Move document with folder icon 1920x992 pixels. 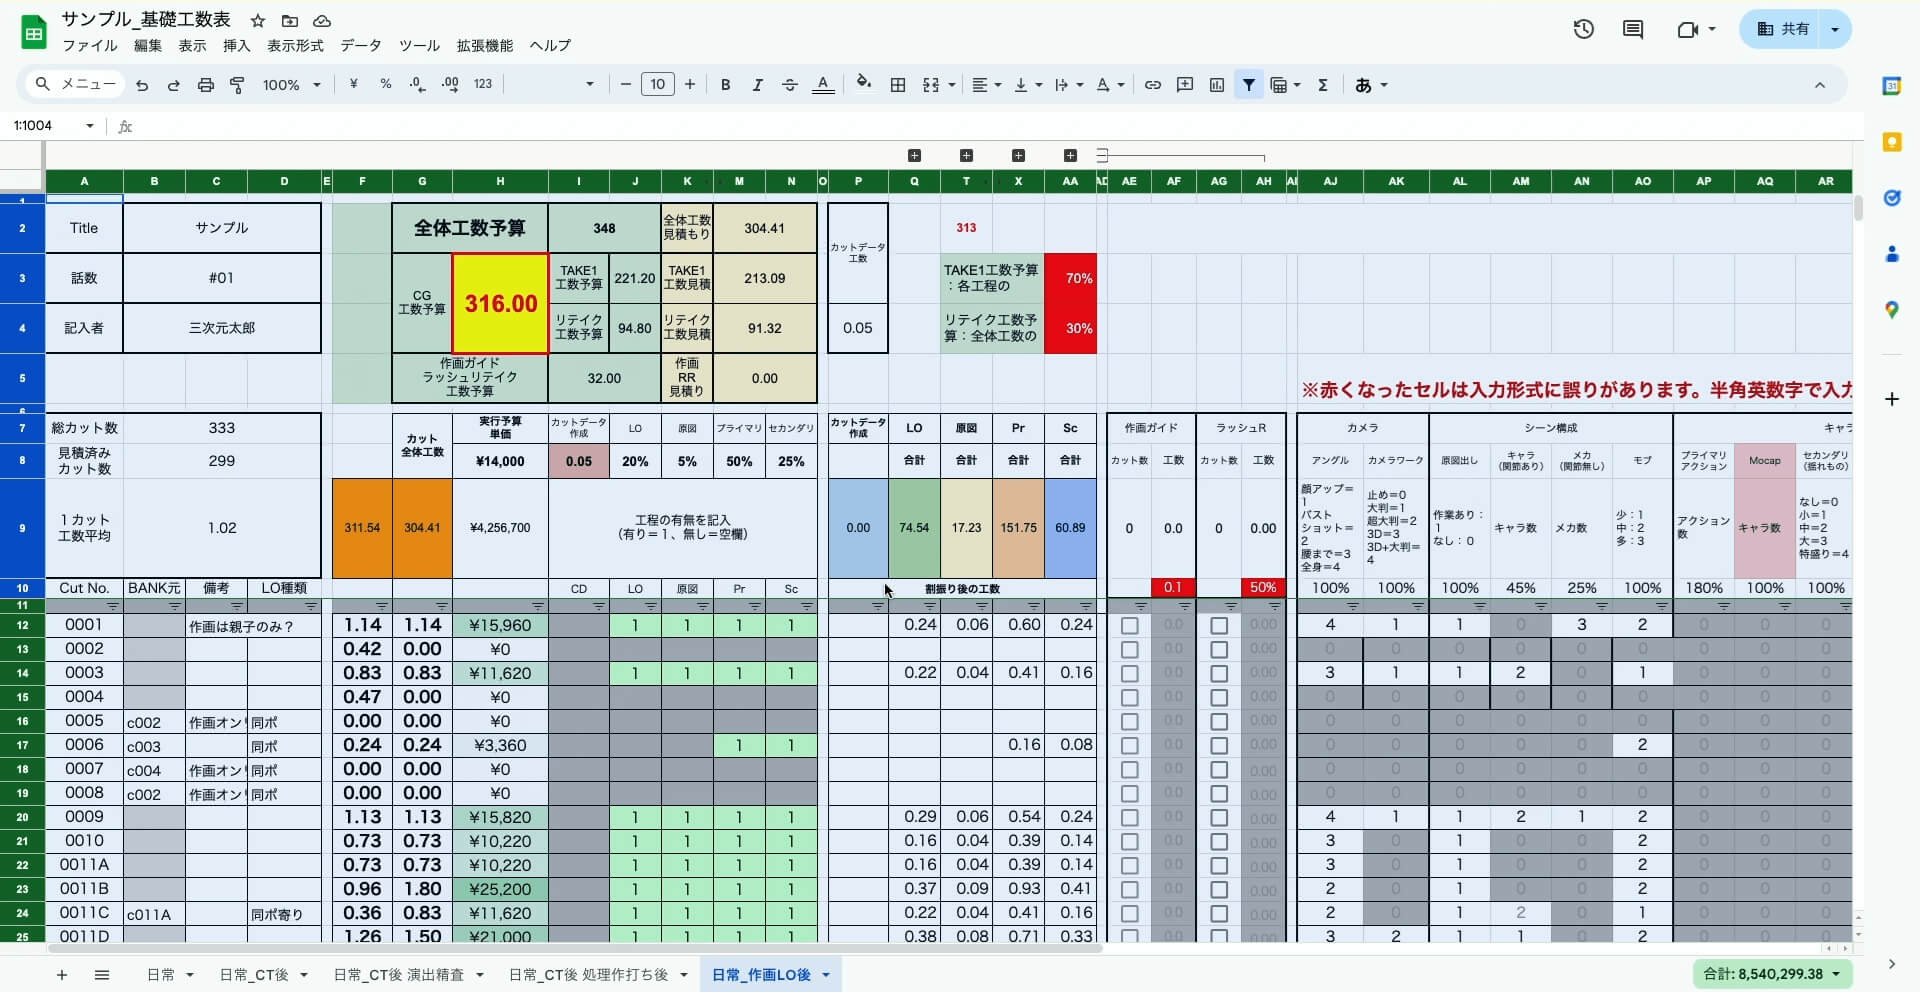point(290,20)
